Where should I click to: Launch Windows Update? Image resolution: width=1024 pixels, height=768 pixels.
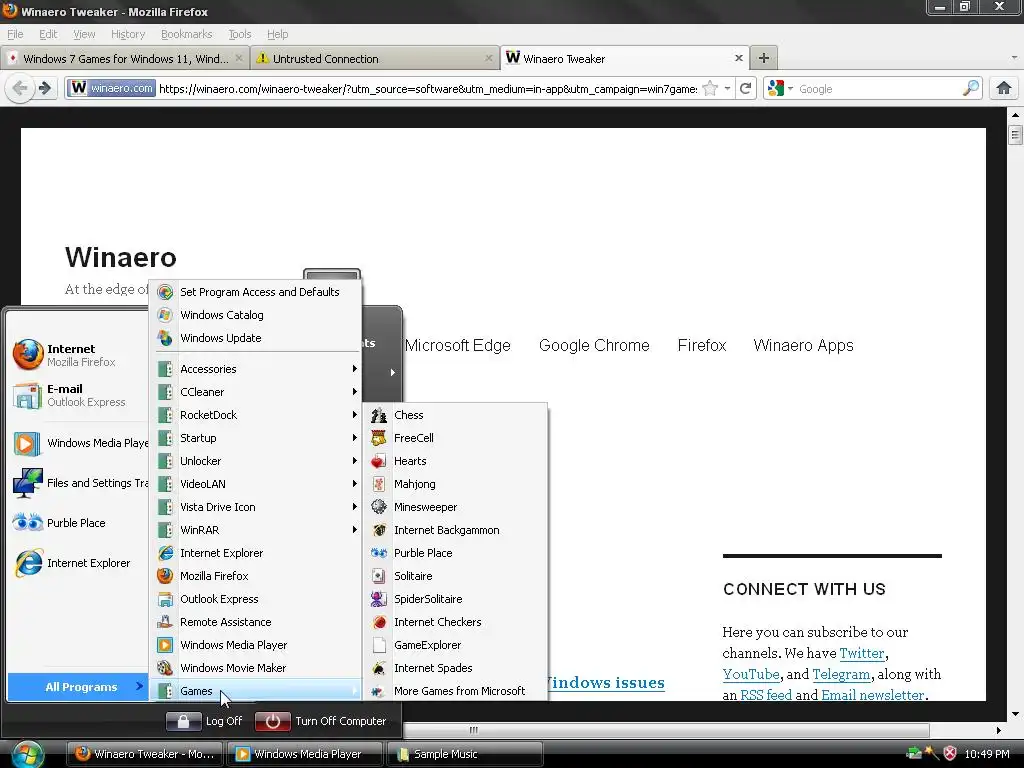pyautogui.click(x=257, y=338)
